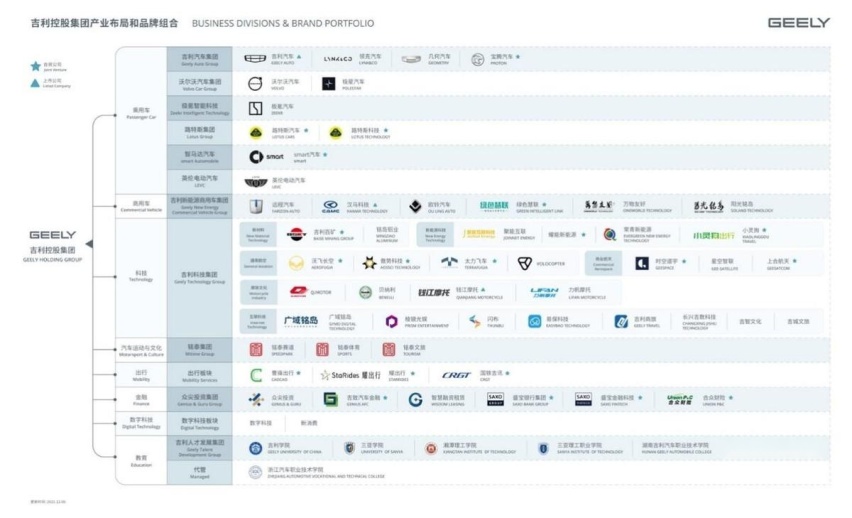Click the smart brand logo

(266, 157)
